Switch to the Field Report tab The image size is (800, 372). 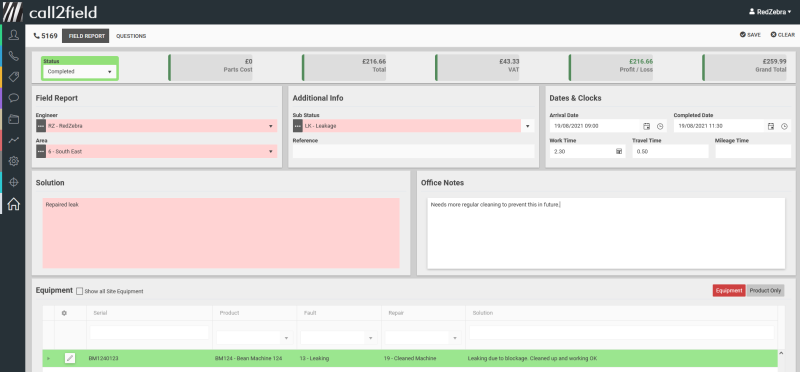click(86, 36)
